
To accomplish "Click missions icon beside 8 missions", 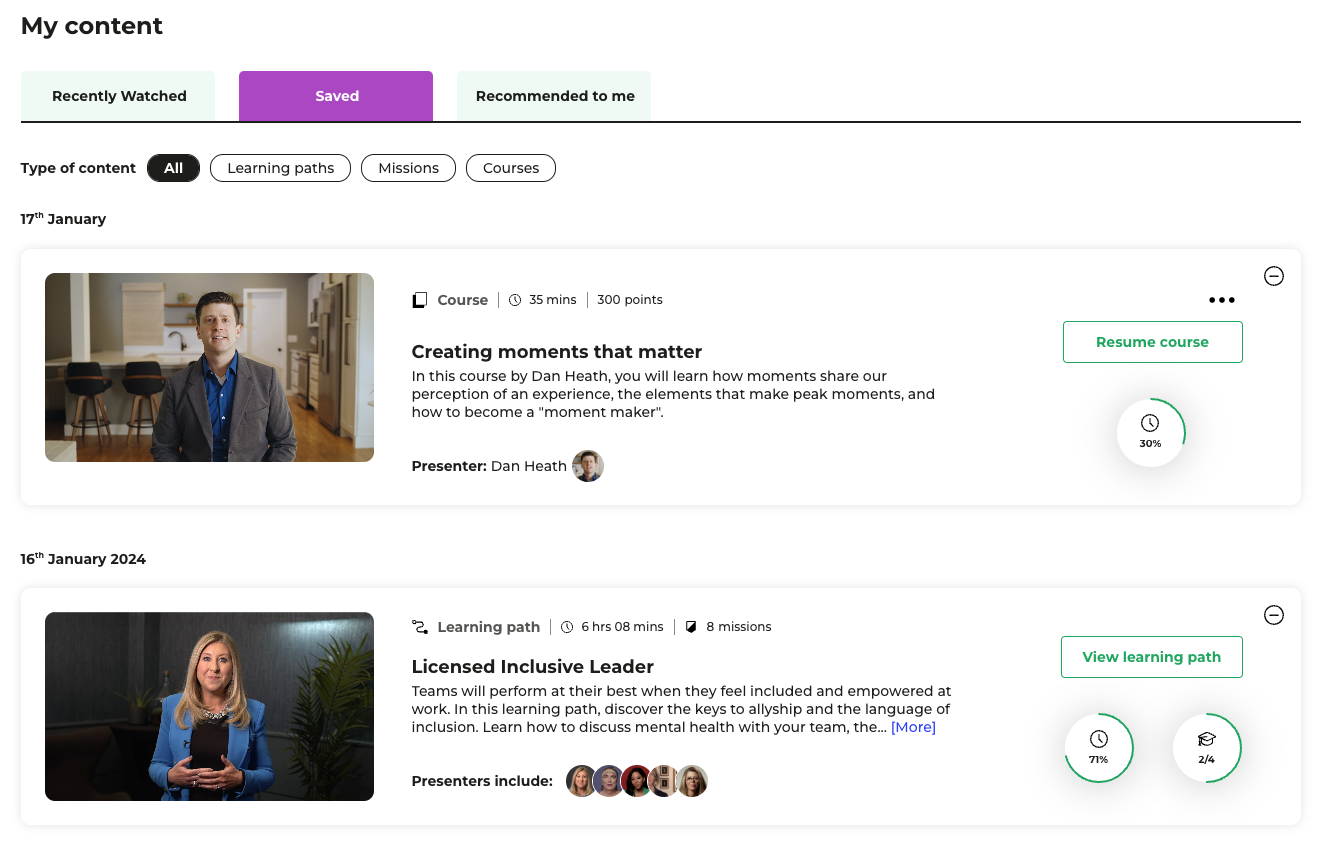I will coord(691,627).
